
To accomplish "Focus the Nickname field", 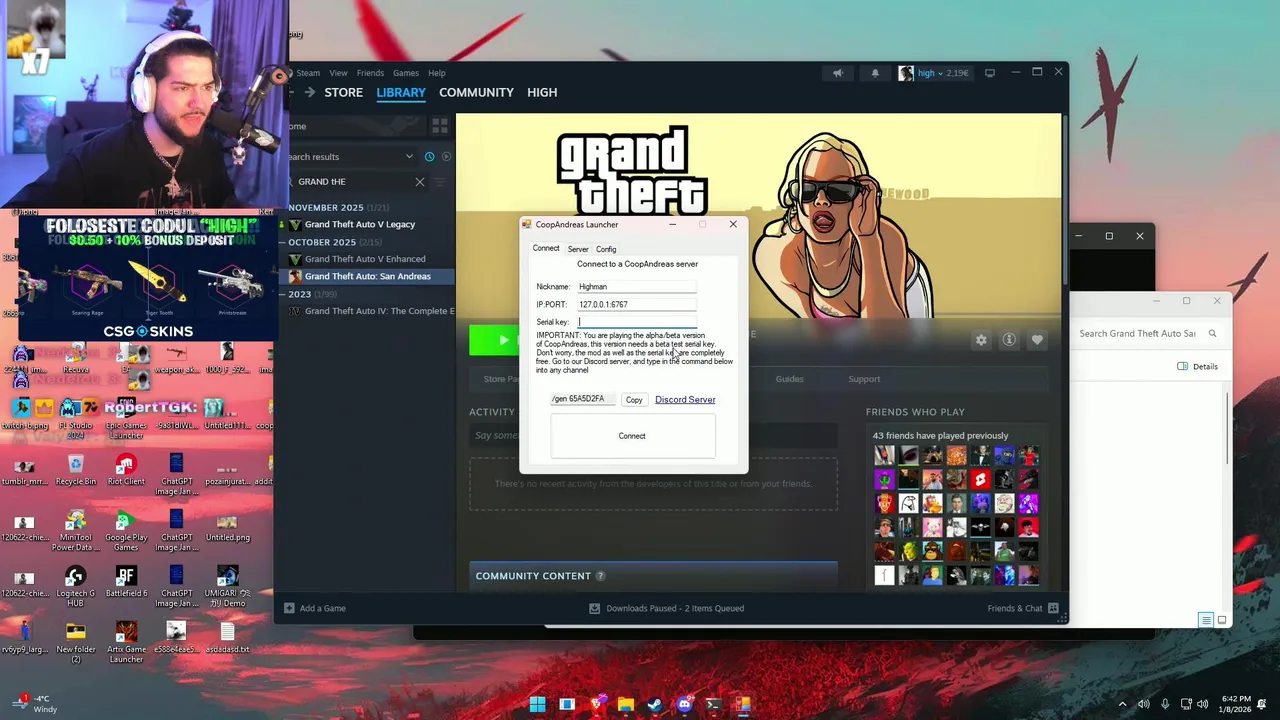I will pos(636,287).
